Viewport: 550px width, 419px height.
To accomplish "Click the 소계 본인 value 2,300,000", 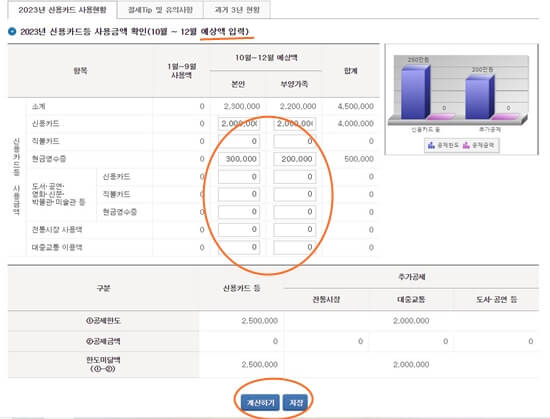I will click(242, 106).
